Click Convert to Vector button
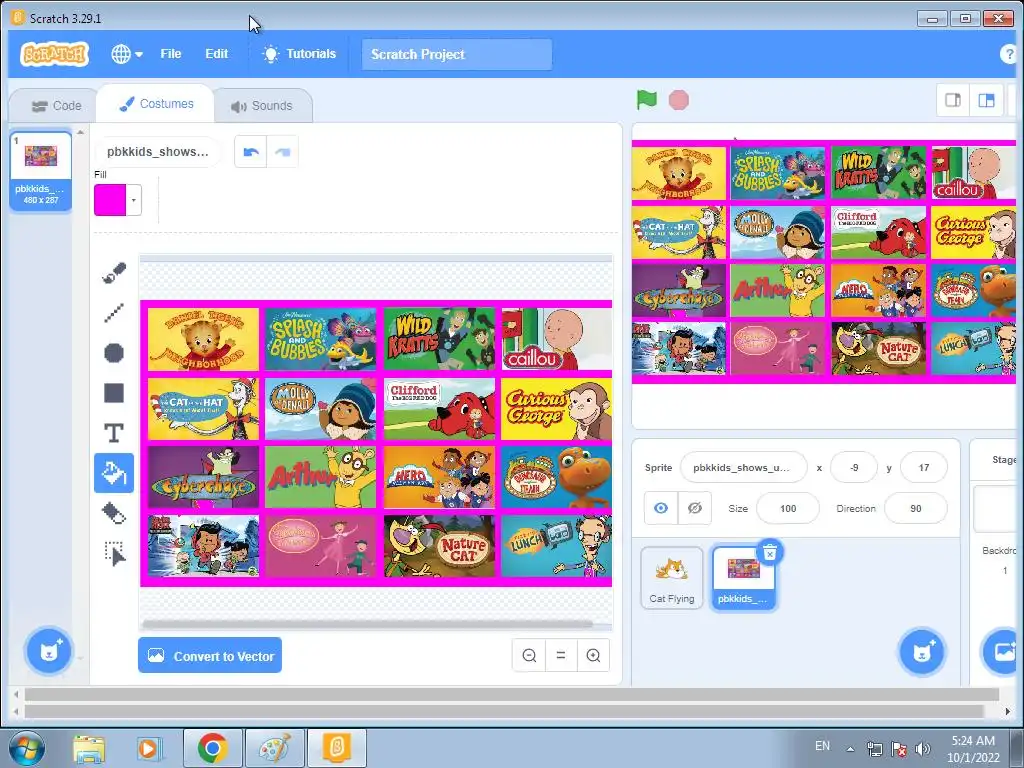 [210, 656]
